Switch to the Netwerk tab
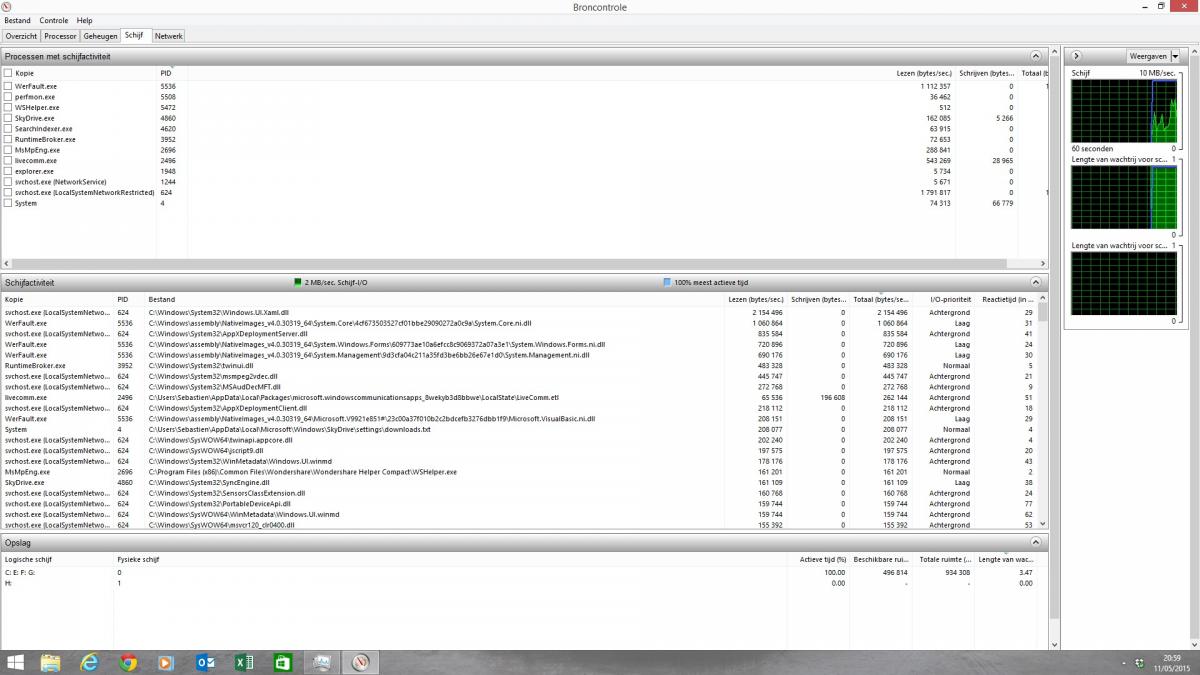The width and height of the screenshot is (1200, 675). 168,36
